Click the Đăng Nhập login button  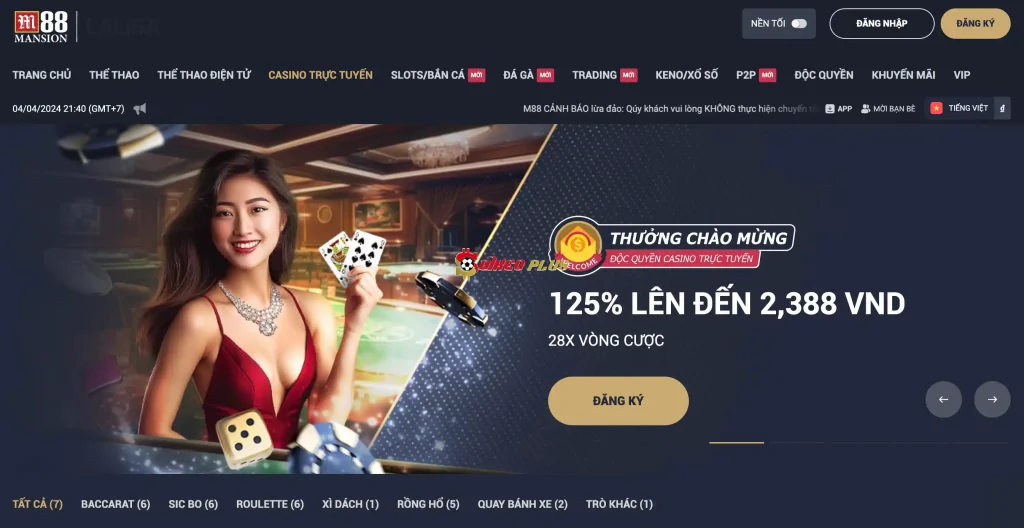pos(882,24)
